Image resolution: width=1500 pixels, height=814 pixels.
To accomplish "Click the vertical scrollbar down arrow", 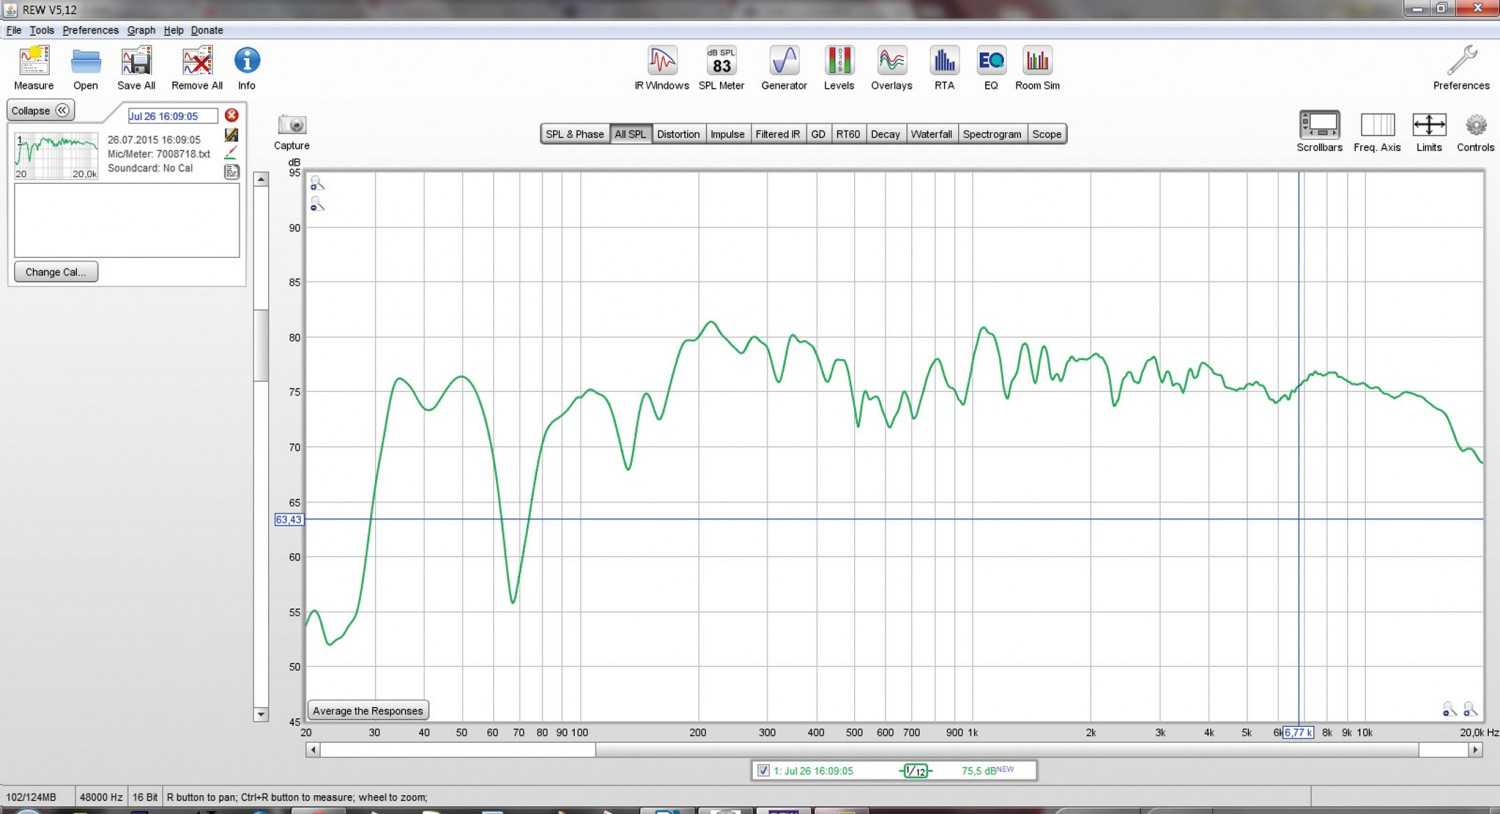I will tap(261, 714).
